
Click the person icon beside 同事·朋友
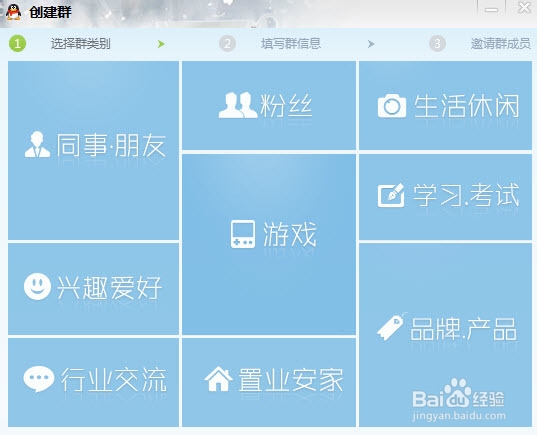click(37, 145)
